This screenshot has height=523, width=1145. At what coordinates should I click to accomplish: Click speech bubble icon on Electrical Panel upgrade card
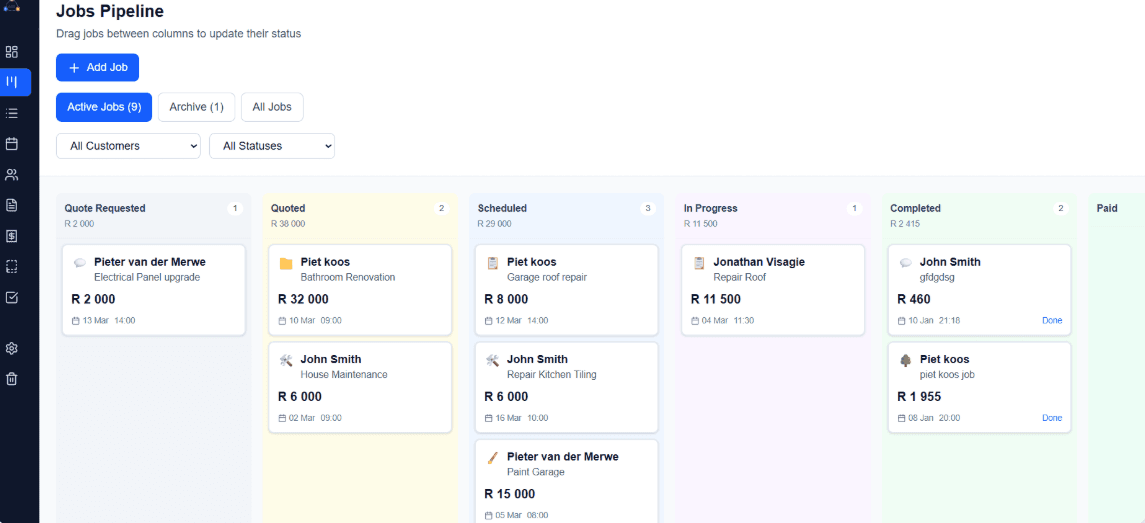[x=80, y=262]
